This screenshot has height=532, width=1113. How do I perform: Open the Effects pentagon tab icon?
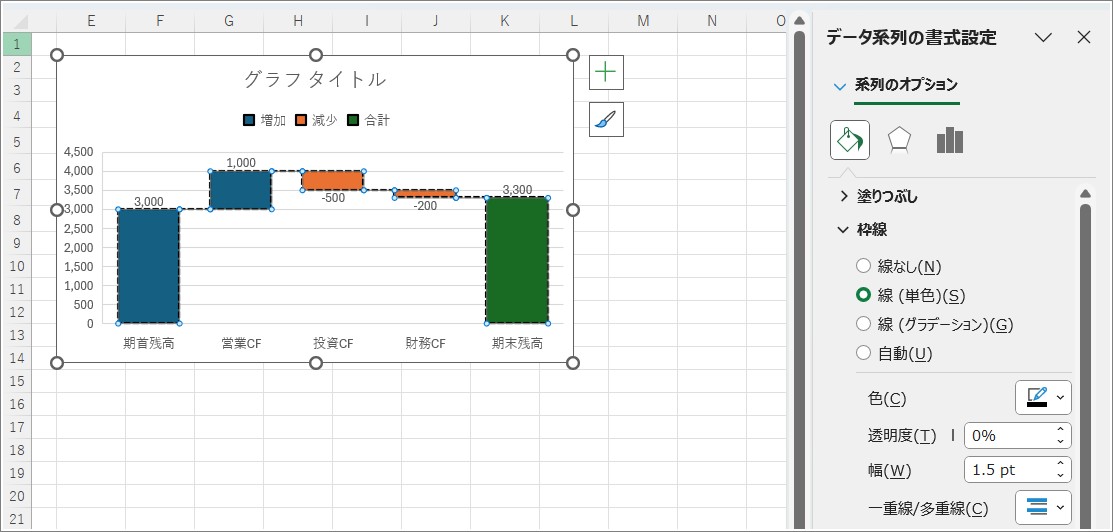pos(899,141)
